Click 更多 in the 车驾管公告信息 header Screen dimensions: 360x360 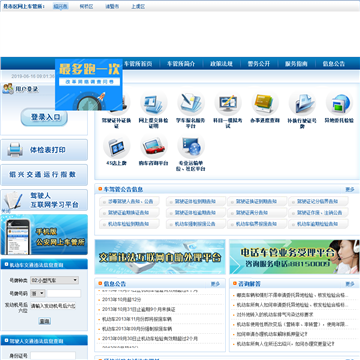350,189
